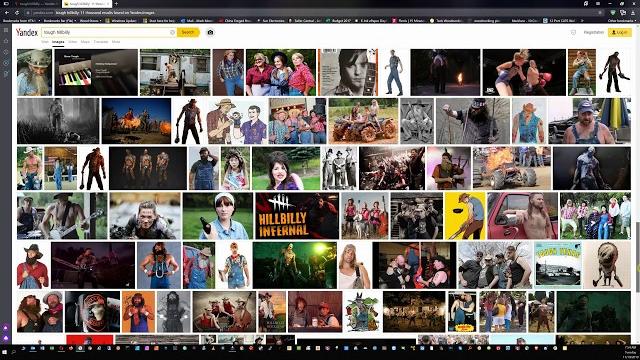Open the 'Budget 2017' bookmark
640x360 pixels.
tap(339, 20)
